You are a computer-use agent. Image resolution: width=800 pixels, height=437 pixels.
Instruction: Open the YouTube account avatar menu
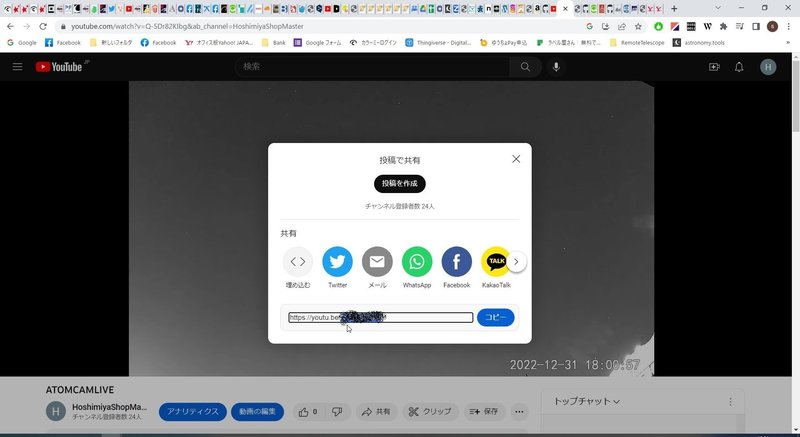tap(768, 67)
